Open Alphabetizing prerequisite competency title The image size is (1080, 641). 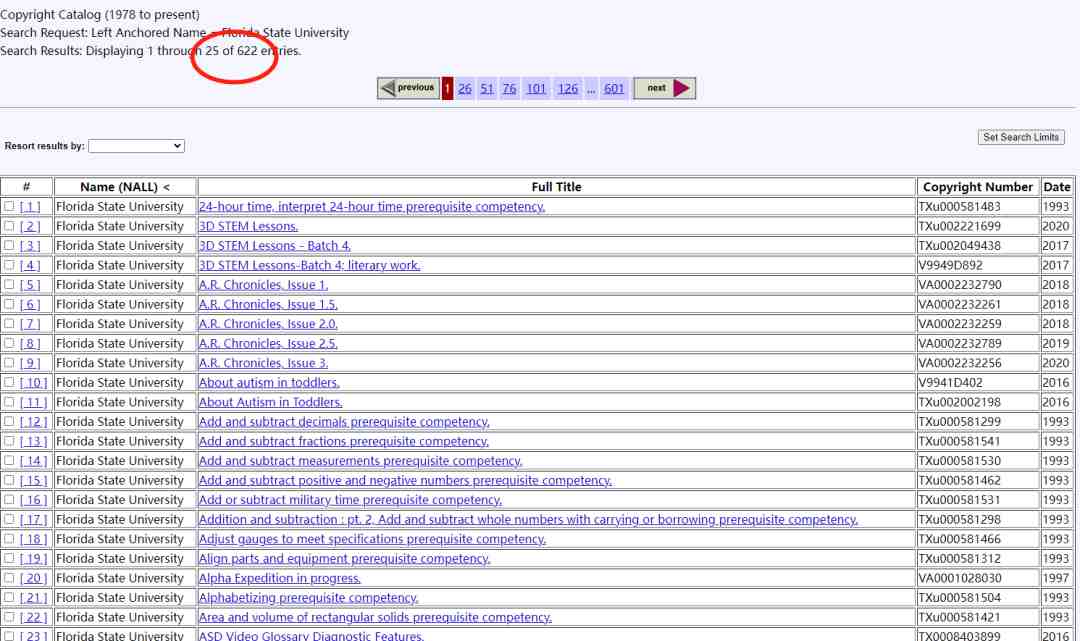(x=309, y=598)
